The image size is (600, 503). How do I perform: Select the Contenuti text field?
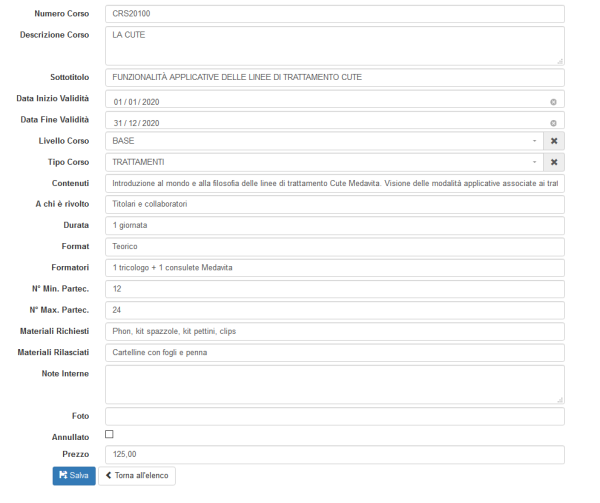334,183
